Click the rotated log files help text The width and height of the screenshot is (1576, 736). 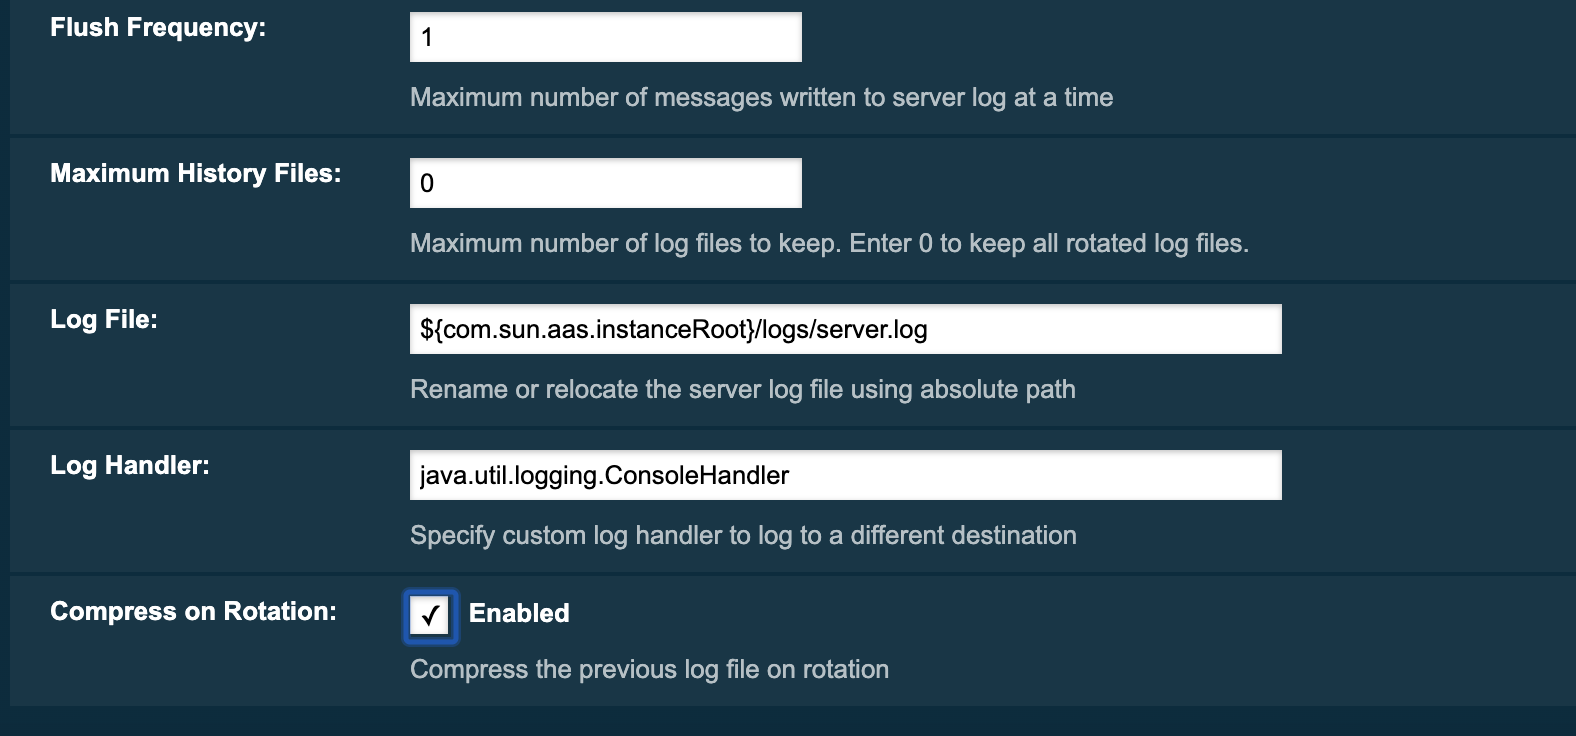(x=831, y=243)
